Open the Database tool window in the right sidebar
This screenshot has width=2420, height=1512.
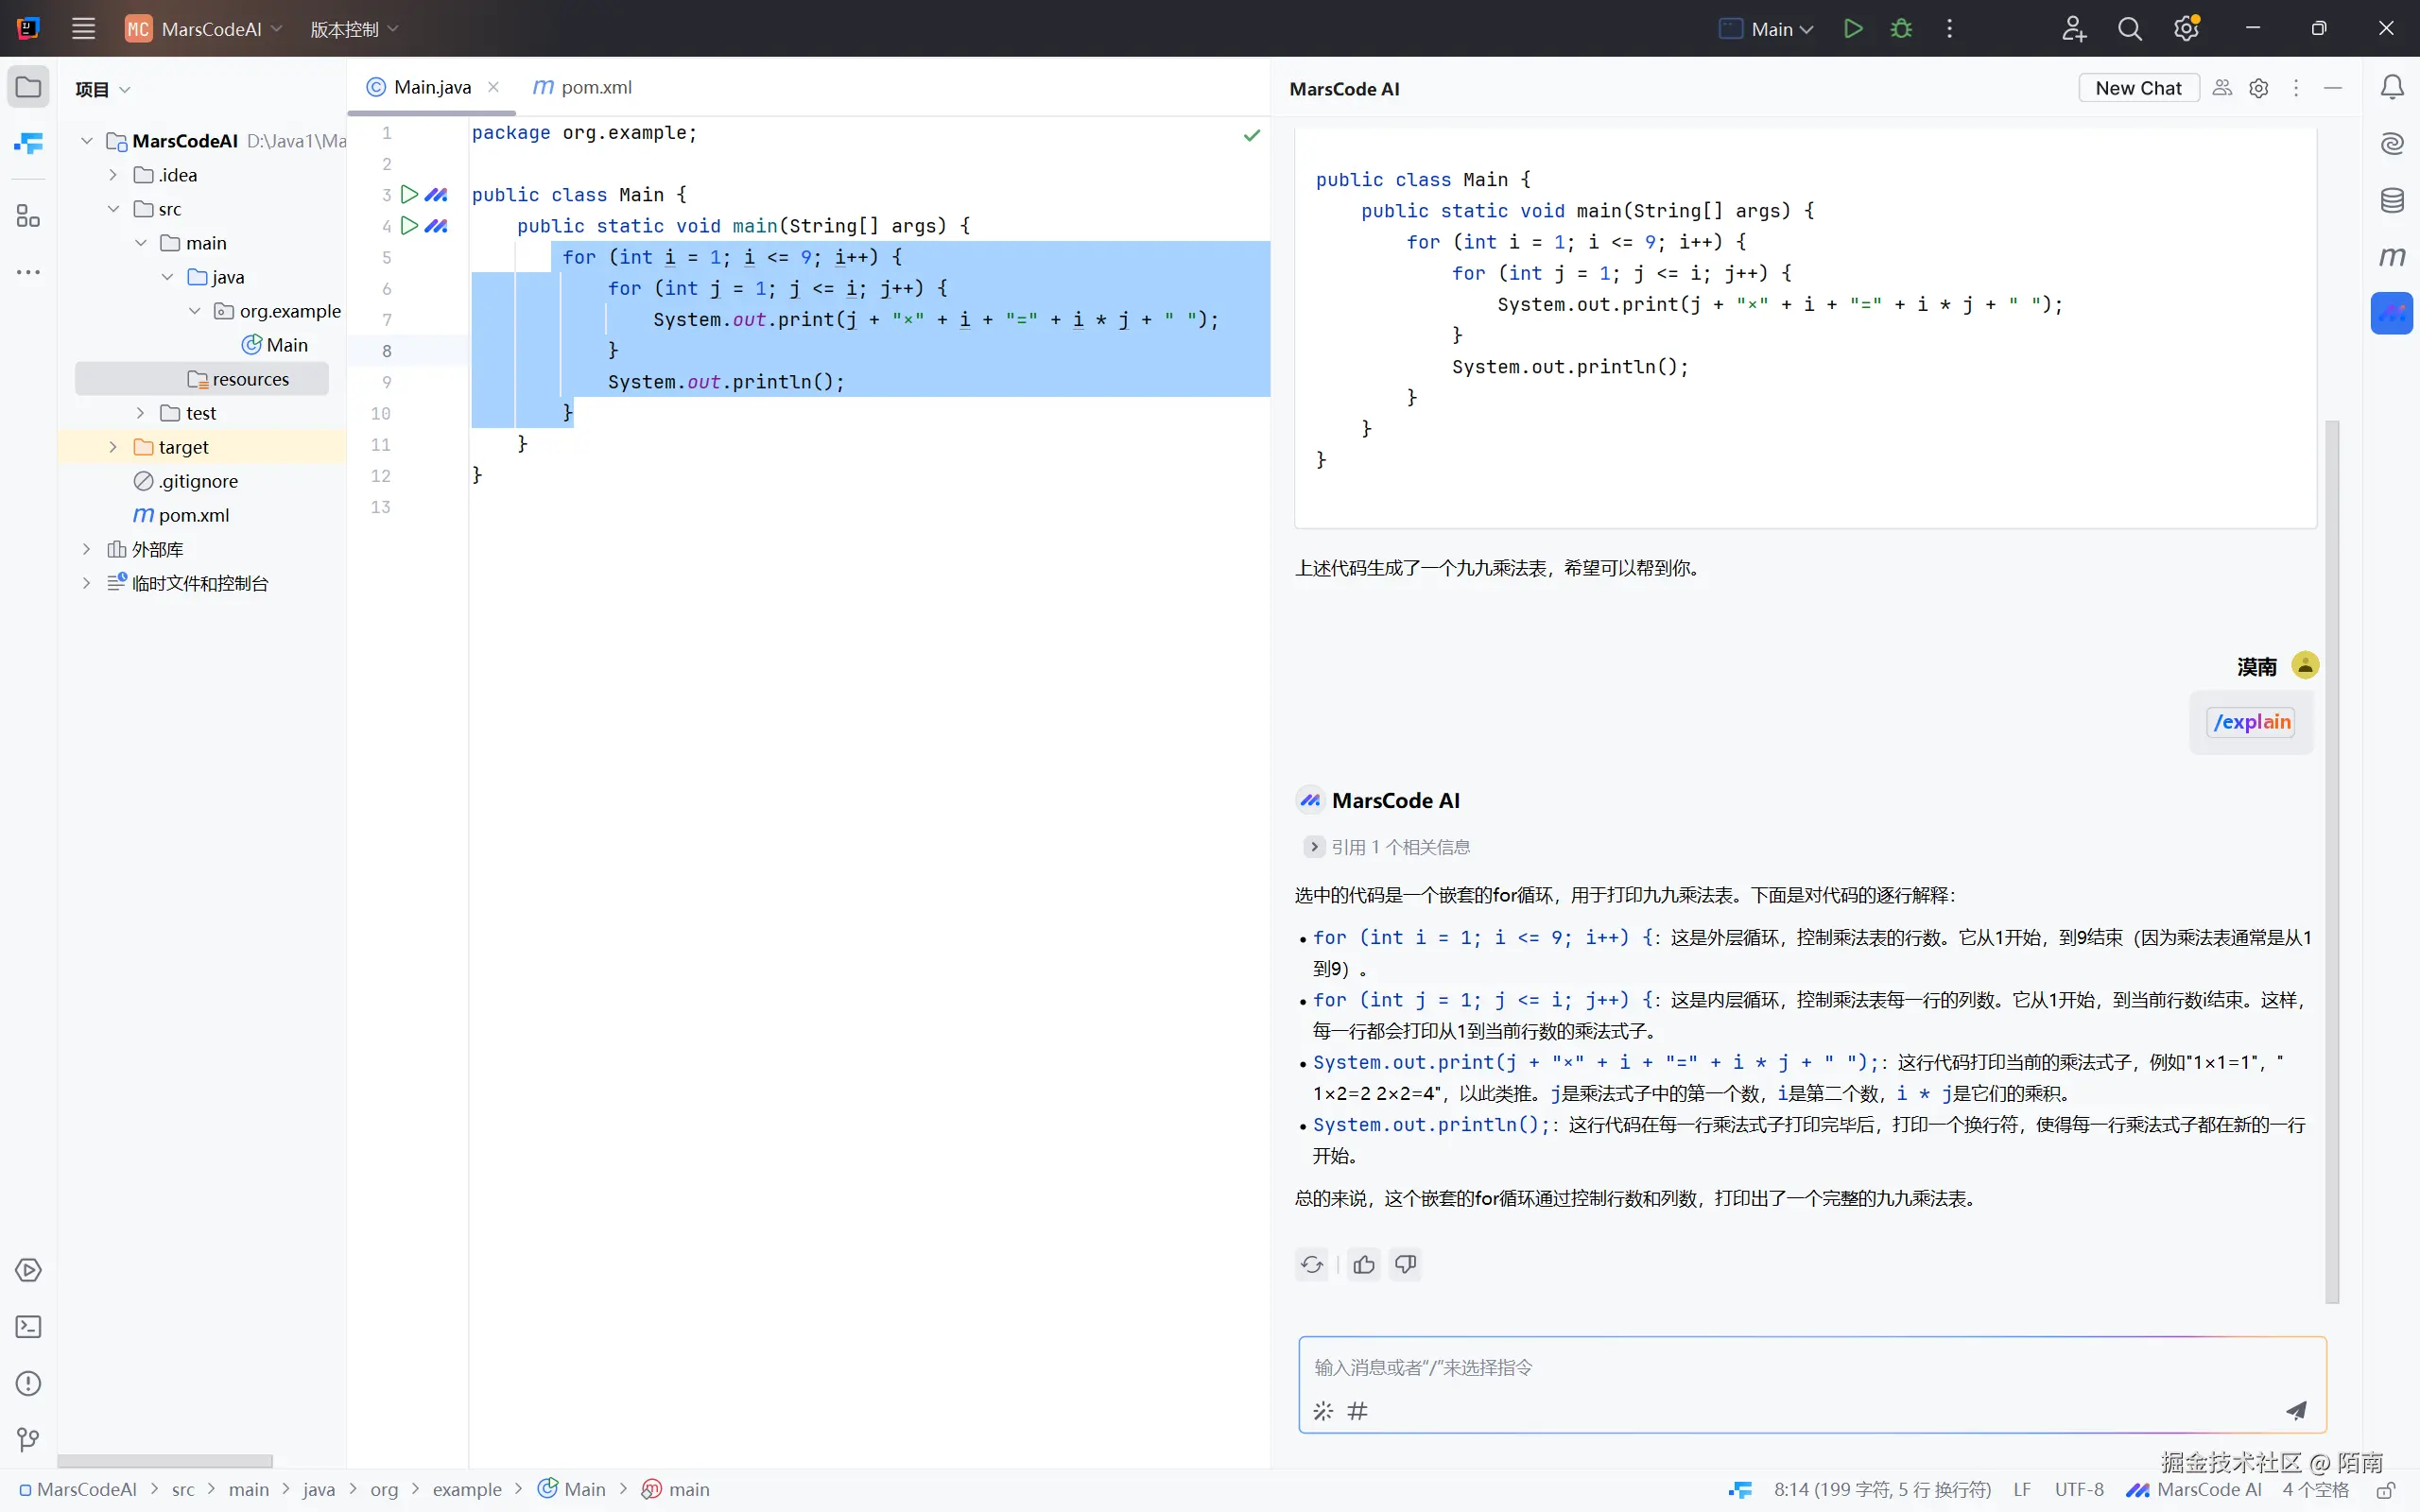point(2391,201)
